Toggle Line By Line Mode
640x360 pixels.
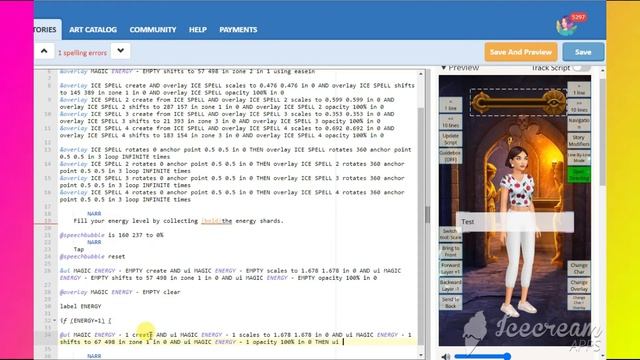coord(579,158)
